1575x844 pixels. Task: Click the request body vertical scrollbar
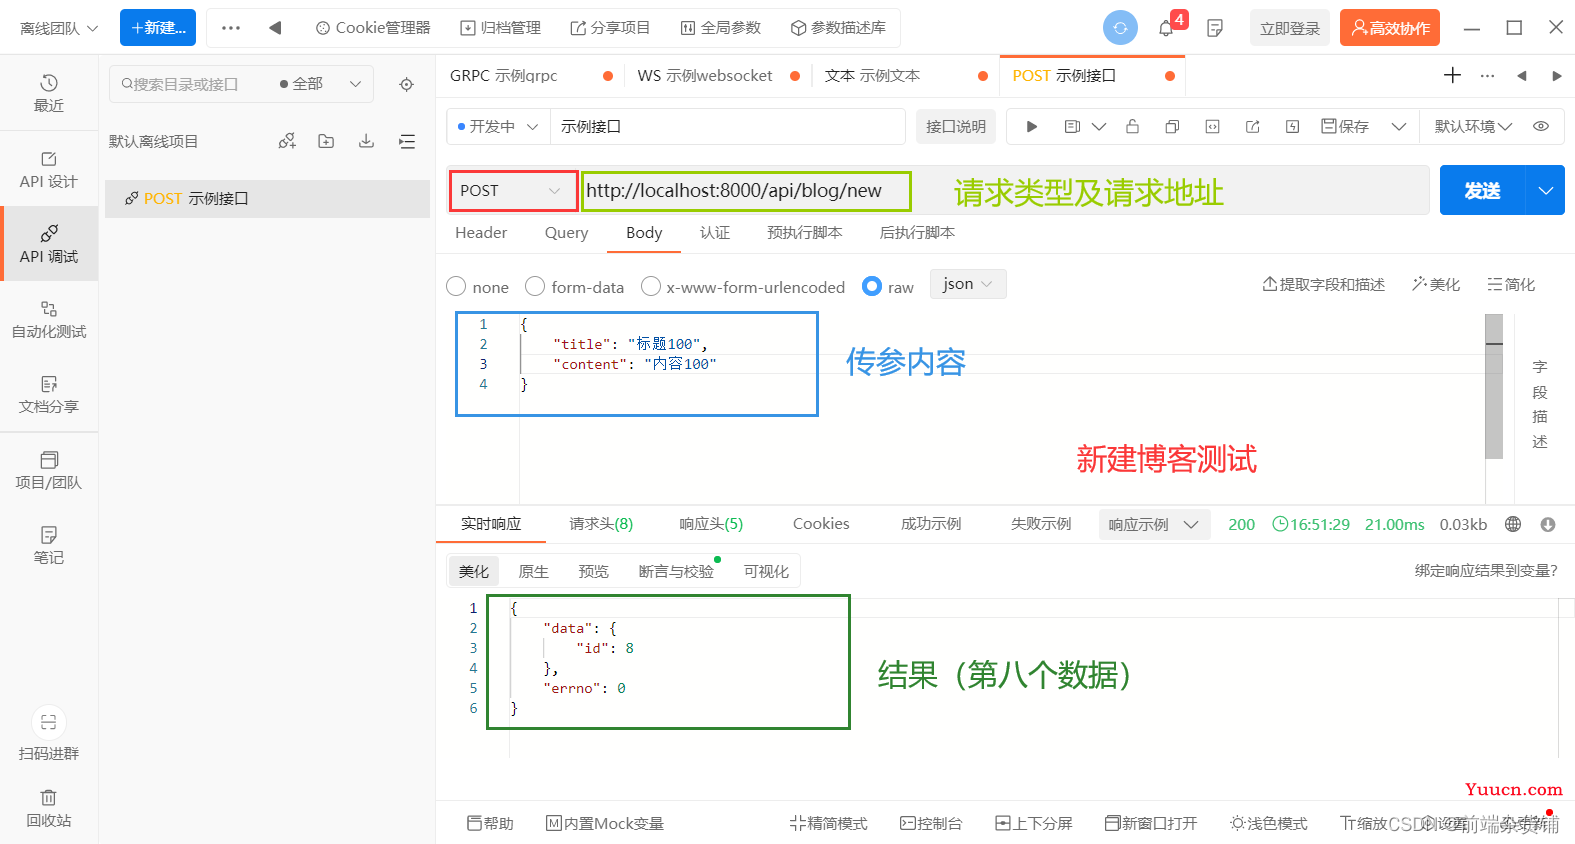[x=1494, y=387]
